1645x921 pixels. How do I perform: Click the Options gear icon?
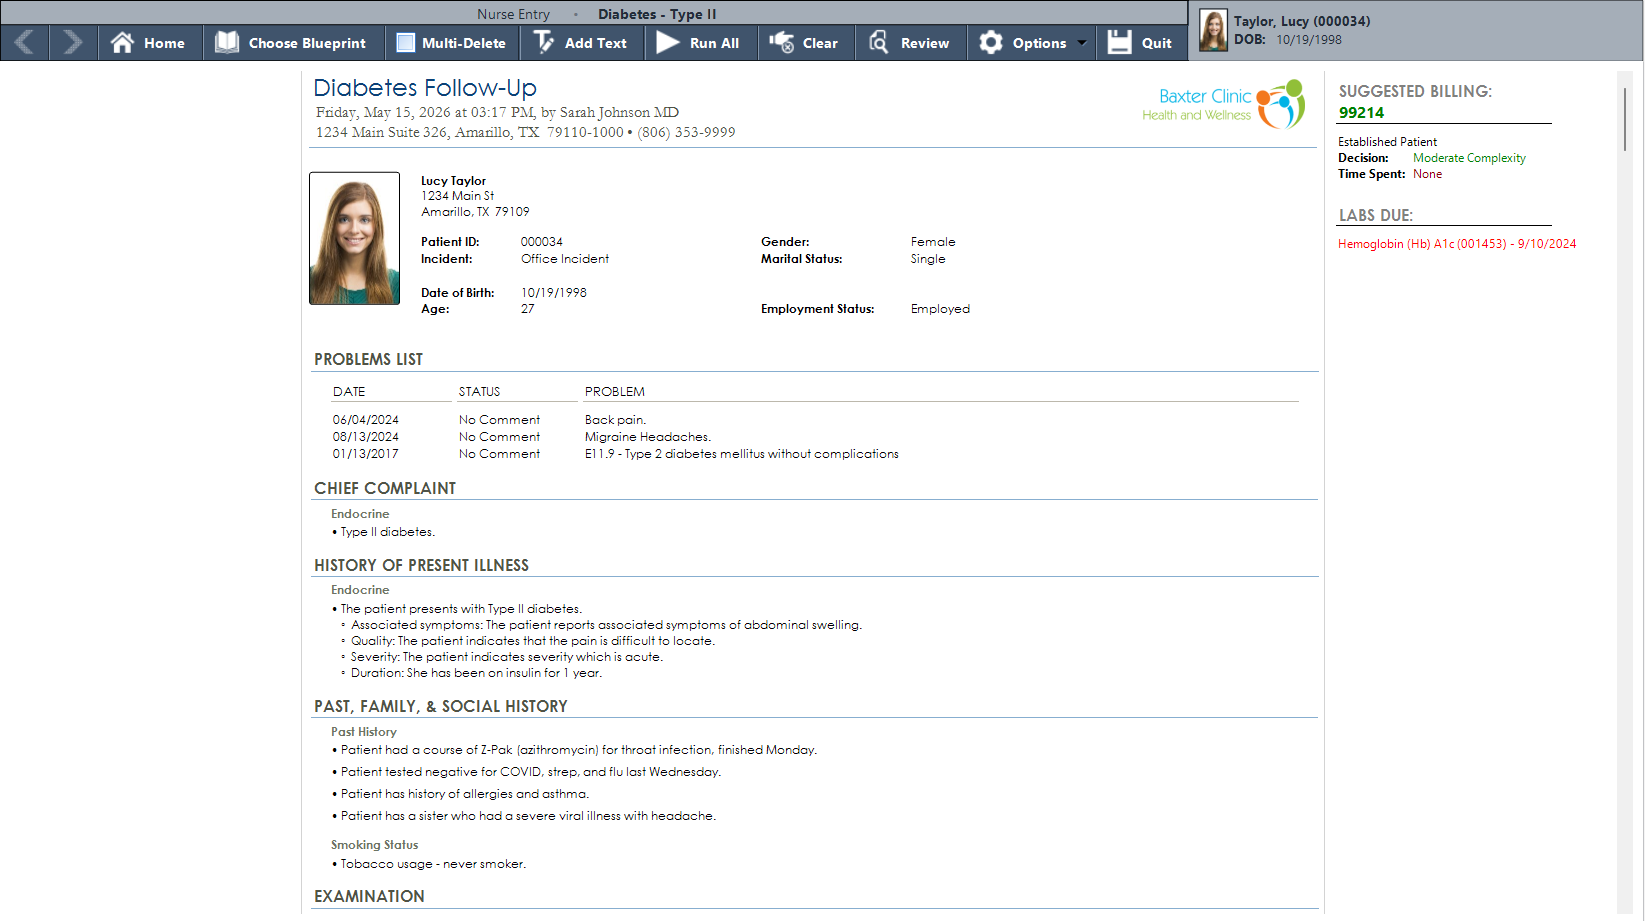(991, 43)
